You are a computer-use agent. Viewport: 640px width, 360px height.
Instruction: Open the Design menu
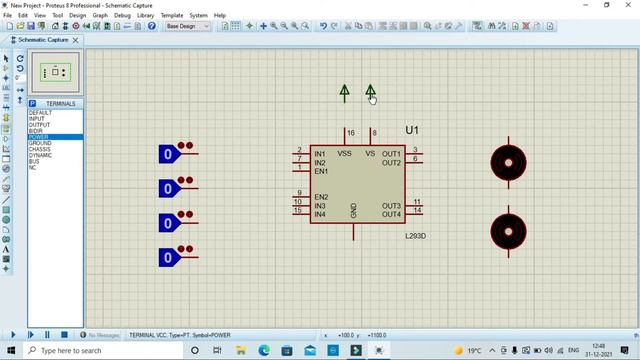pos(78,16)
